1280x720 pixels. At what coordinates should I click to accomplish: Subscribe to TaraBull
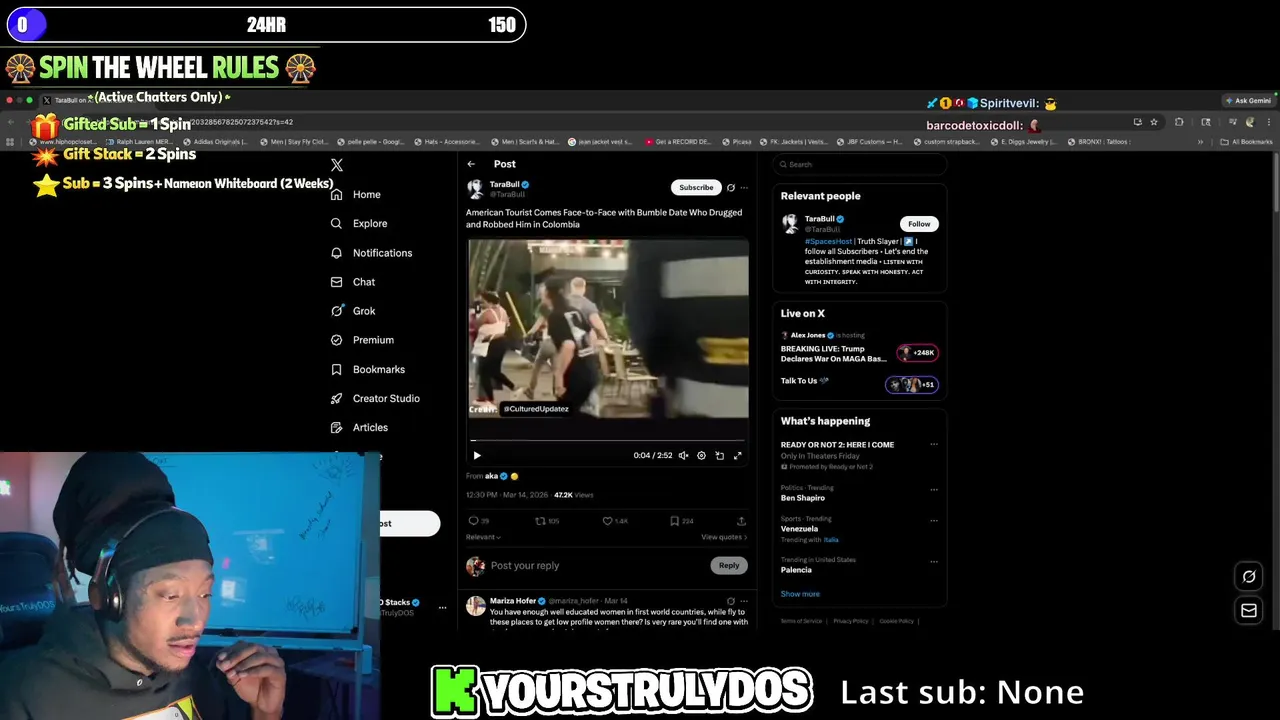(x=696, y=187)
